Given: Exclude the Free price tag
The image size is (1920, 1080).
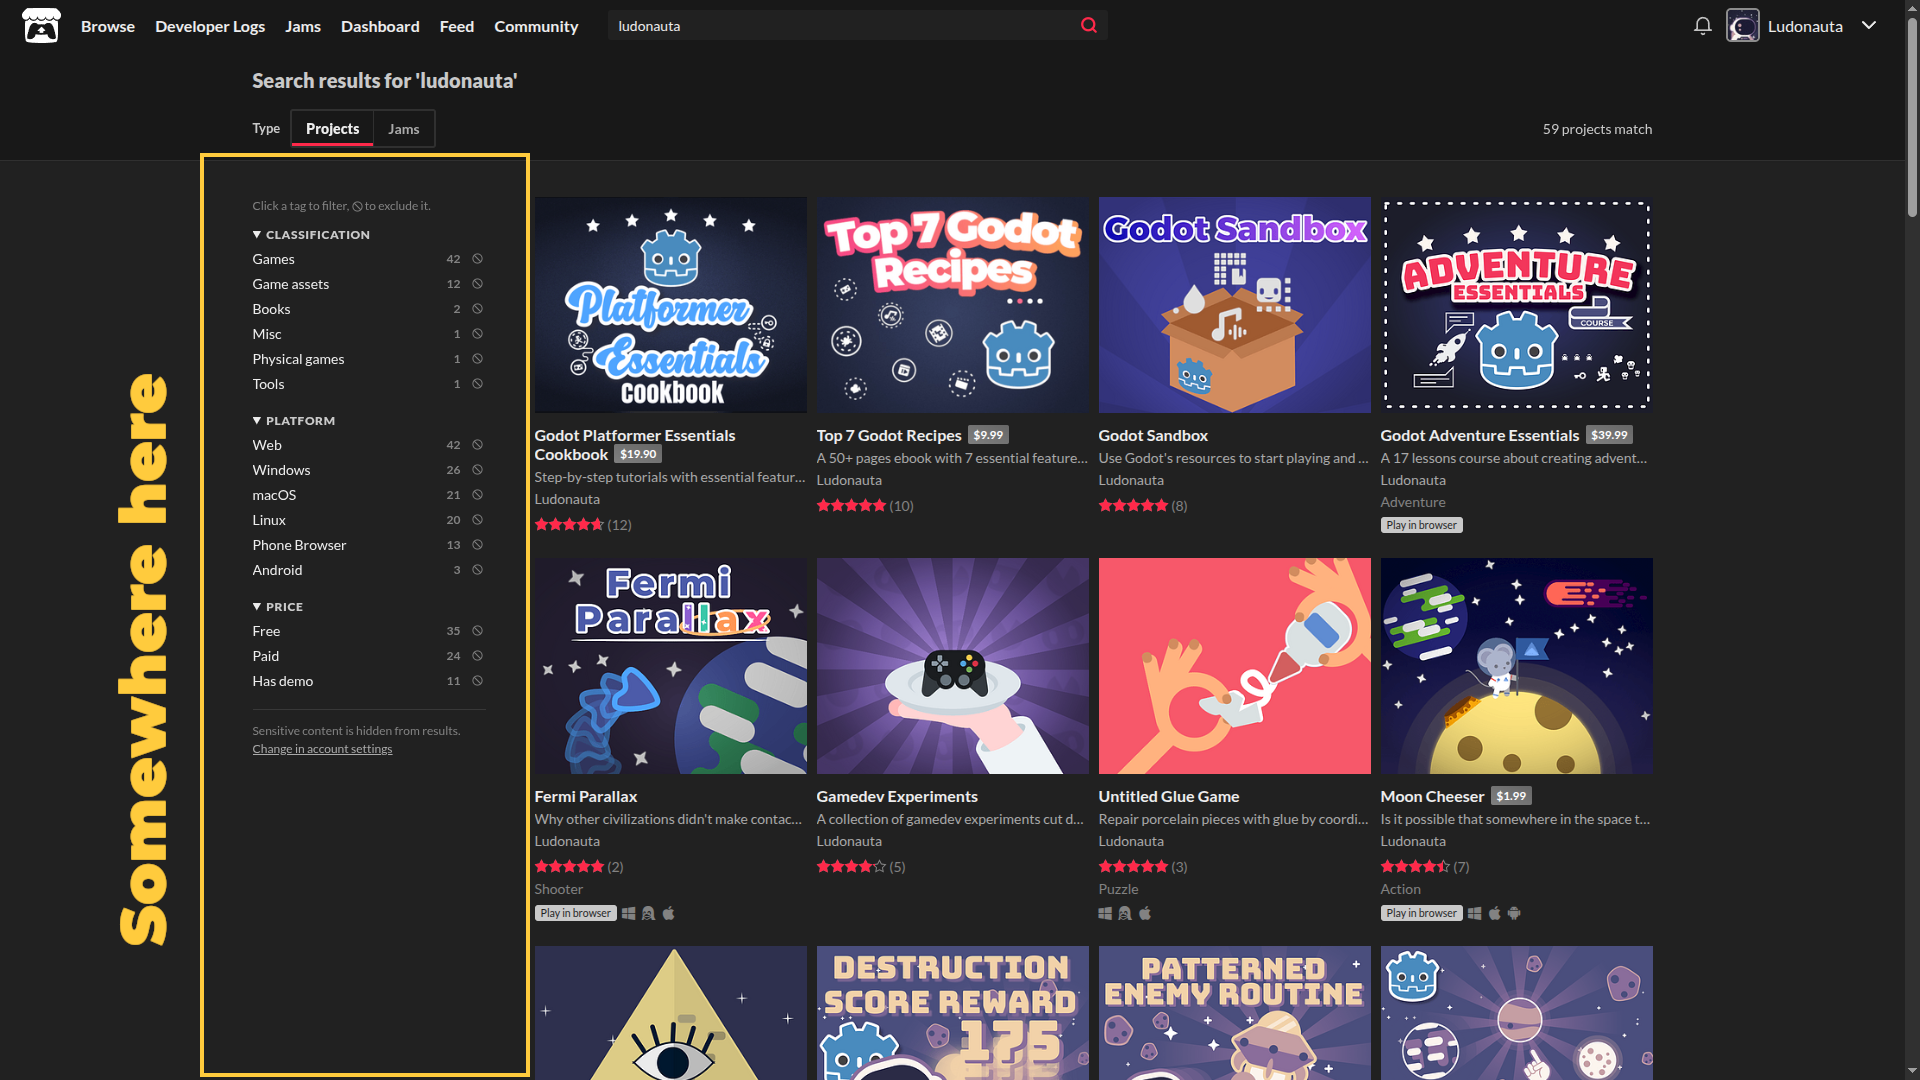Looking at the screenshot, I should point(478,631).
